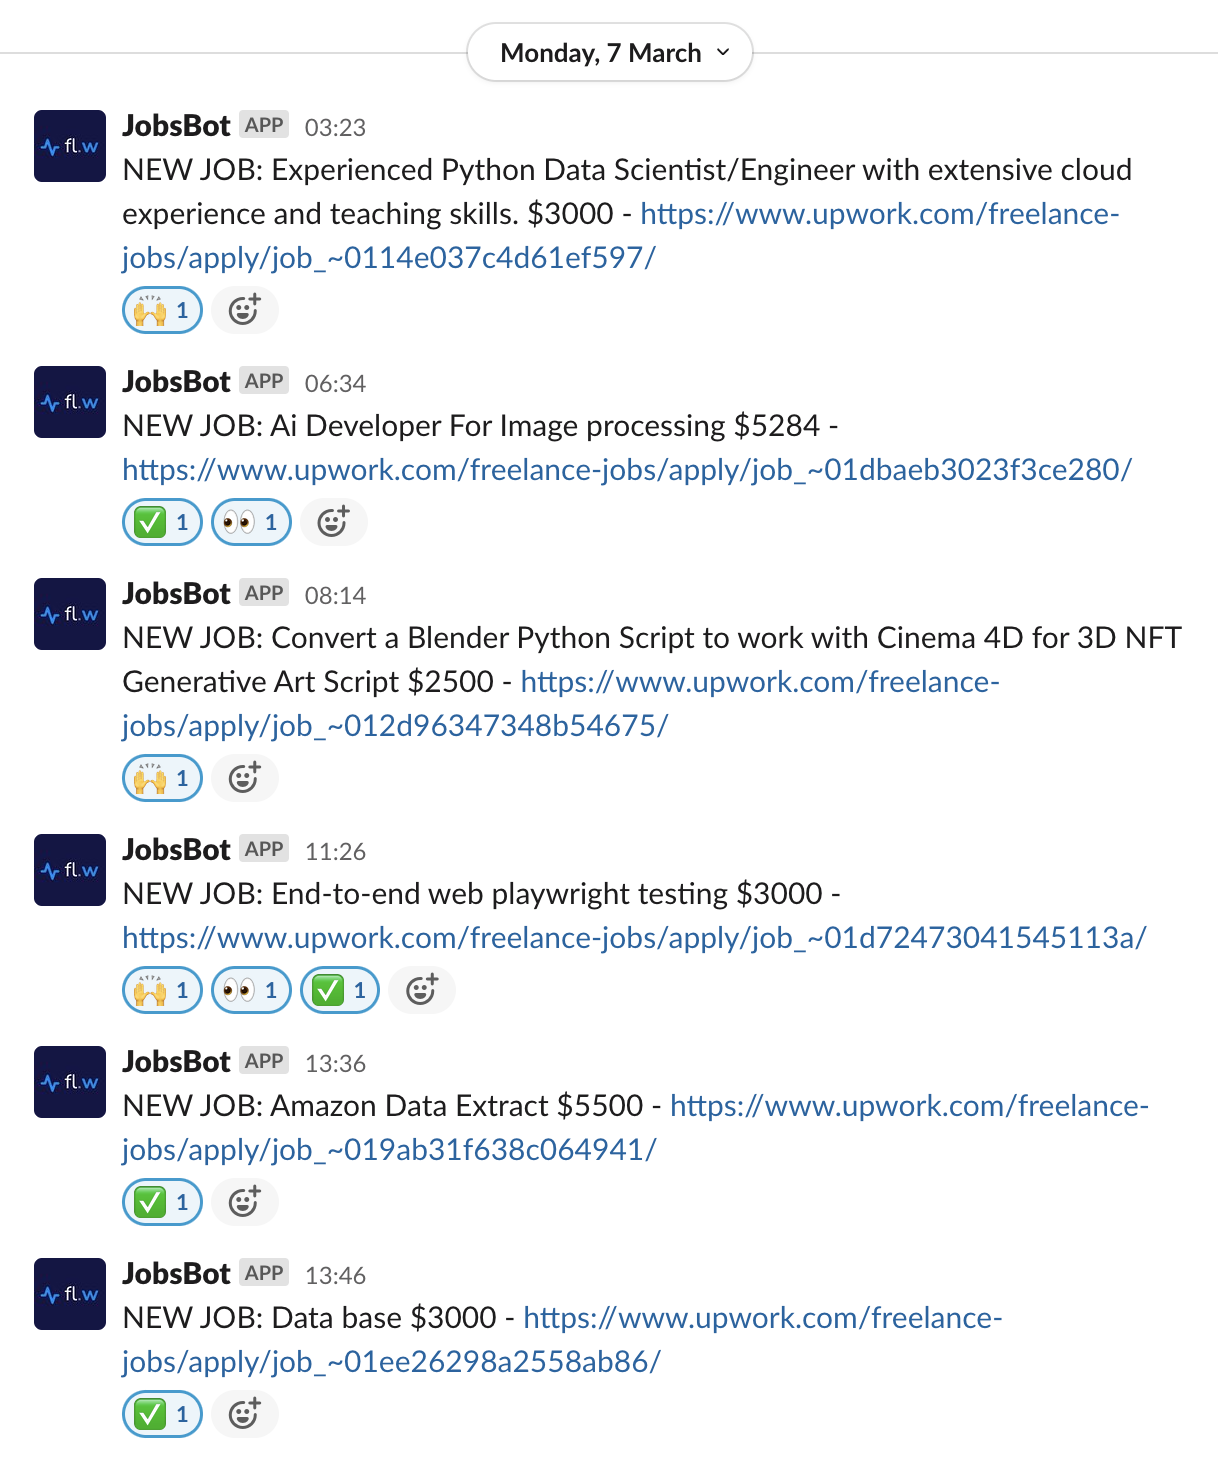Click the 08:14 timestamp

pyautogui.click(x=336, y=595)
